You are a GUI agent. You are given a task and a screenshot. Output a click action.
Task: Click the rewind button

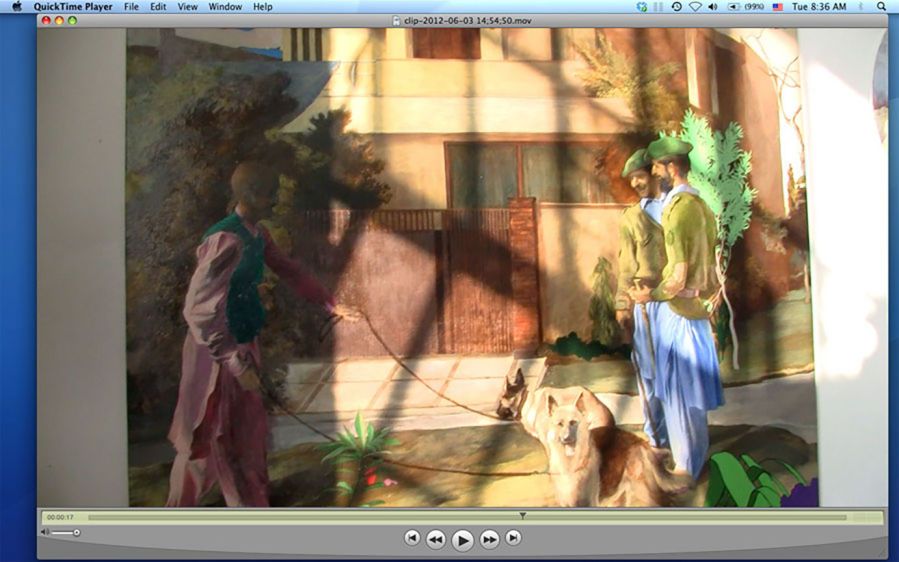coord(436,539)
